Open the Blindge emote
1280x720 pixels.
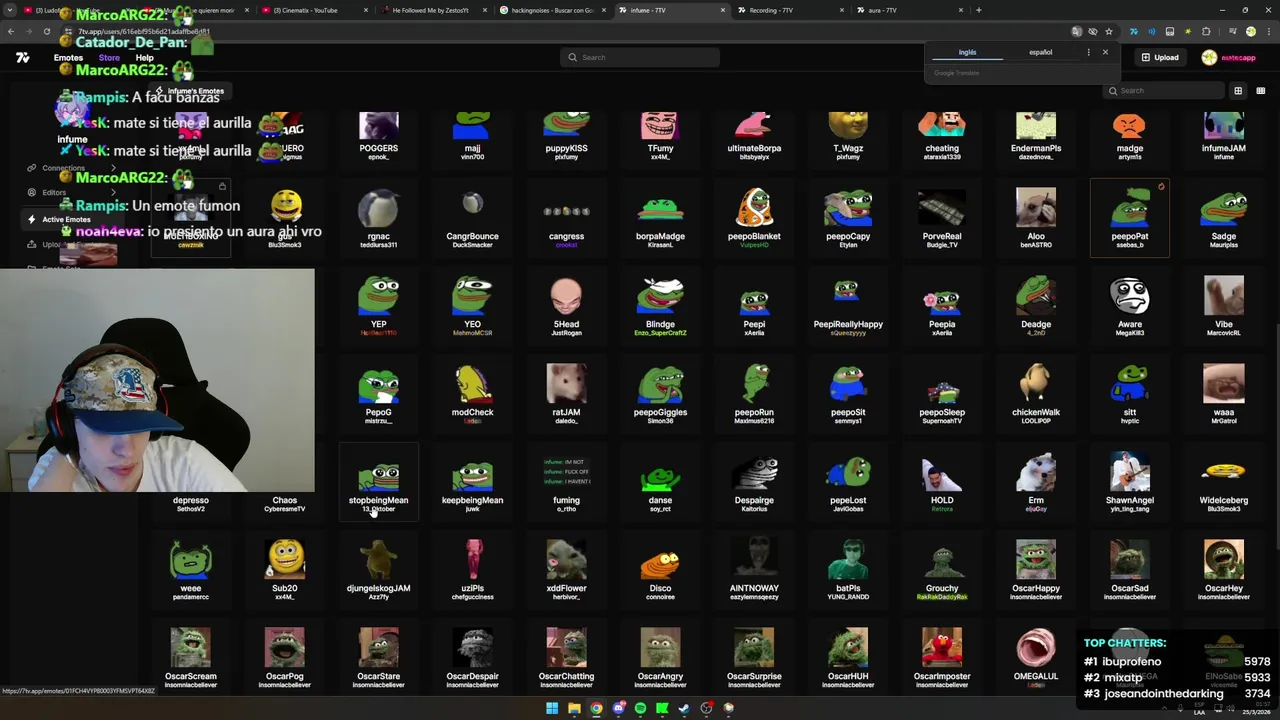point(660,306)
